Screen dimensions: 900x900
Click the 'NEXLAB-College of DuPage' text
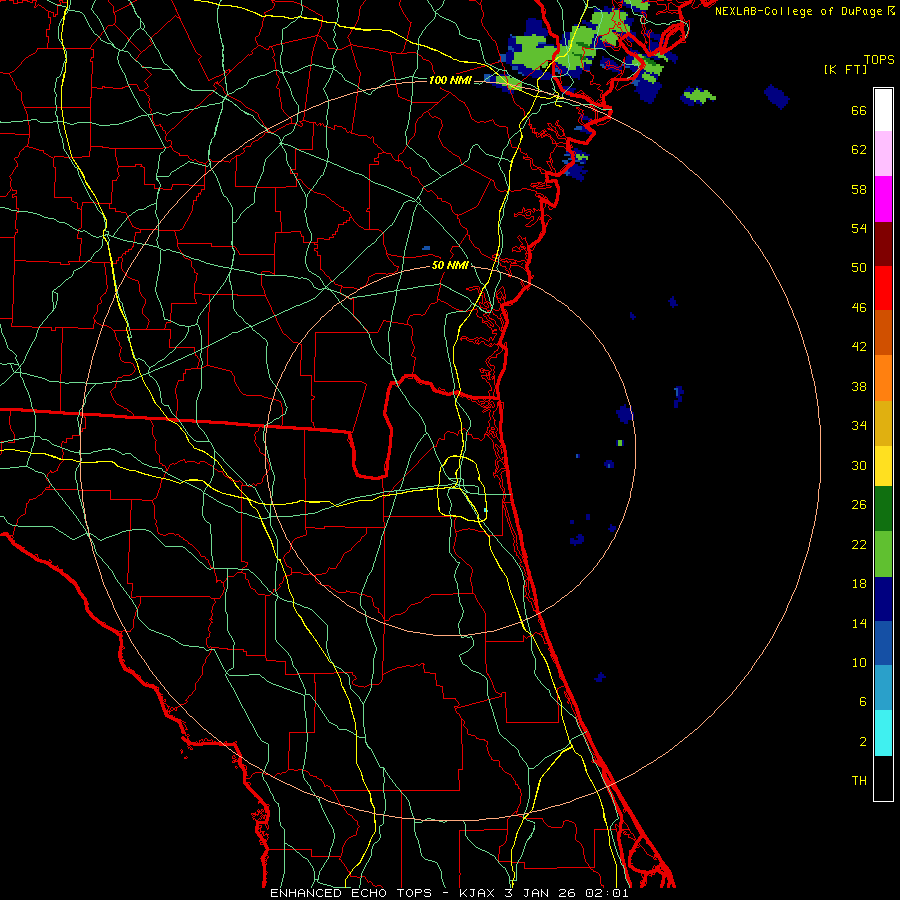coord(800,11)
